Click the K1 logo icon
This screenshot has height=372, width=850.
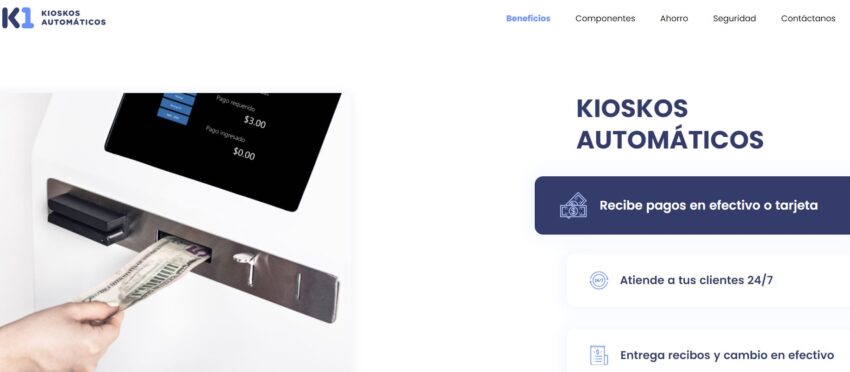click(x=18, y=18)
